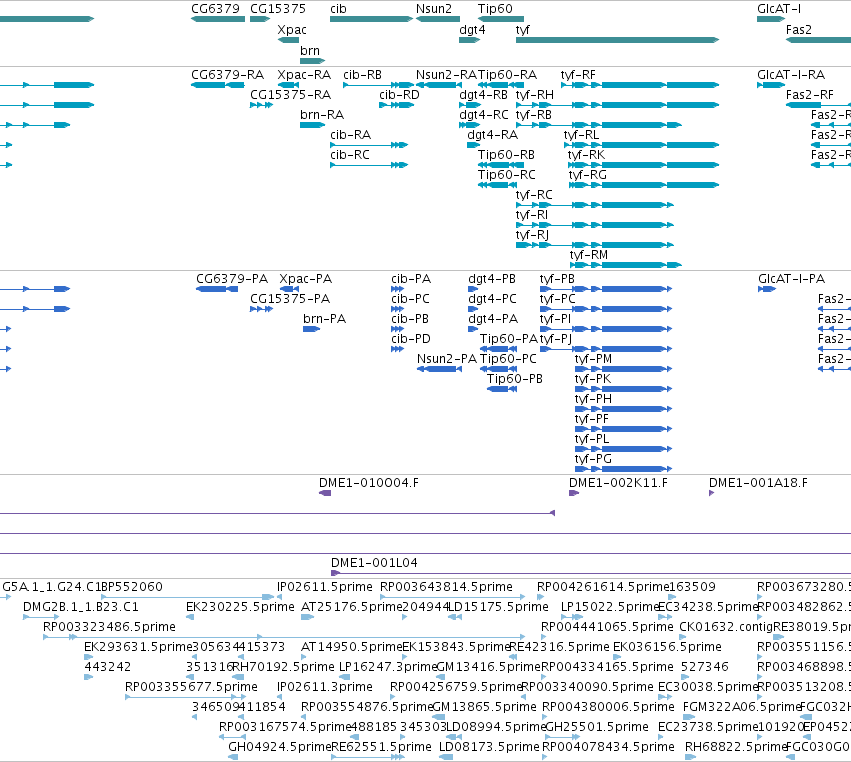The image size is (851, 762).
Task: Click transcript label tyf-RG
Action: pos(588,175)
